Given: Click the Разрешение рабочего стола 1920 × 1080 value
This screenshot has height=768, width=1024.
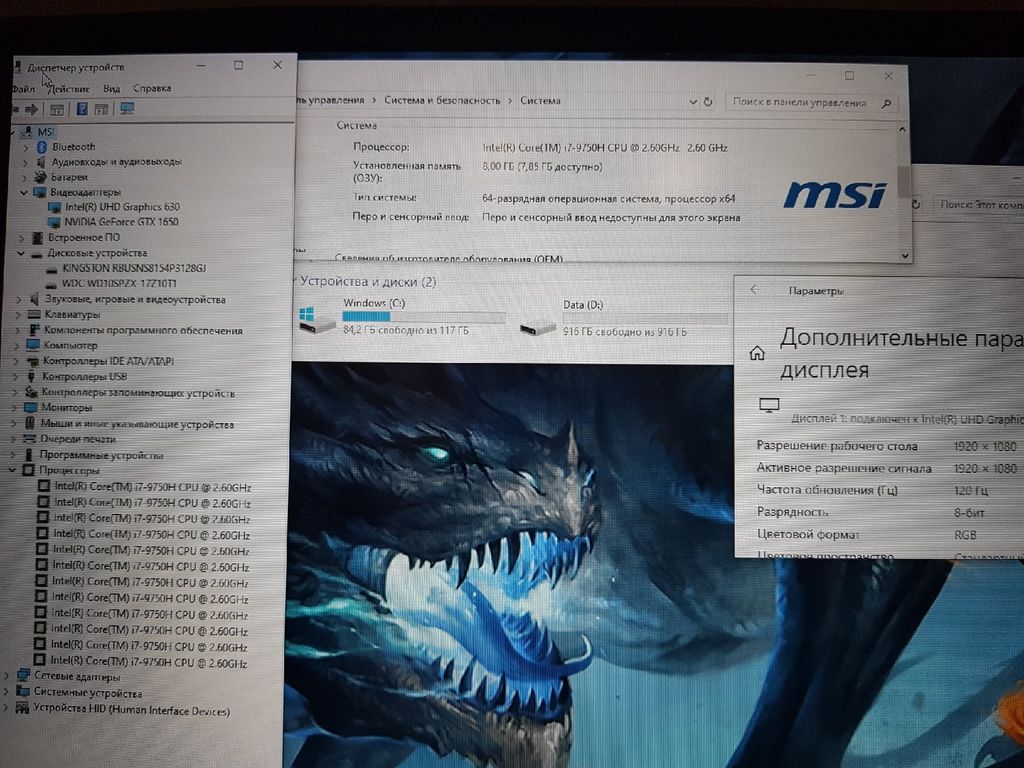Looking at the screenshot, I should pos(985,447).
